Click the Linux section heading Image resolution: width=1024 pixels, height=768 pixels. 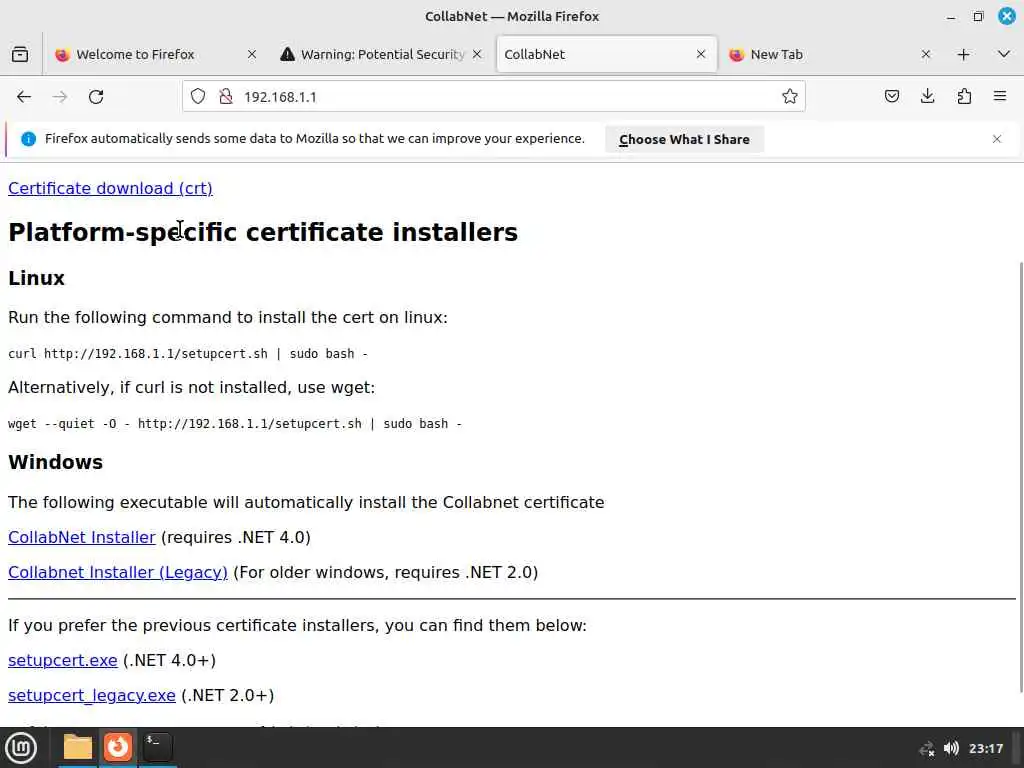(x=36, y=278)
